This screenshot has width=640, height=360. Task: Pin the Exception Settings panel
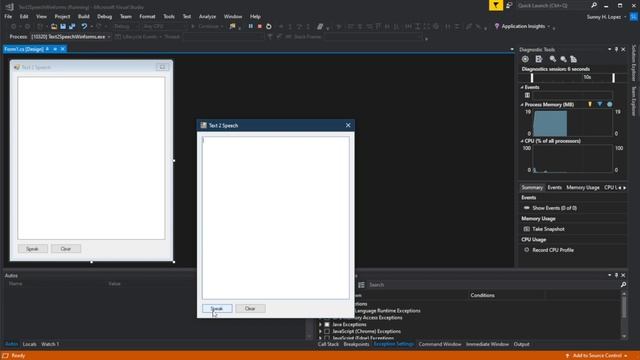pos(616,276)
